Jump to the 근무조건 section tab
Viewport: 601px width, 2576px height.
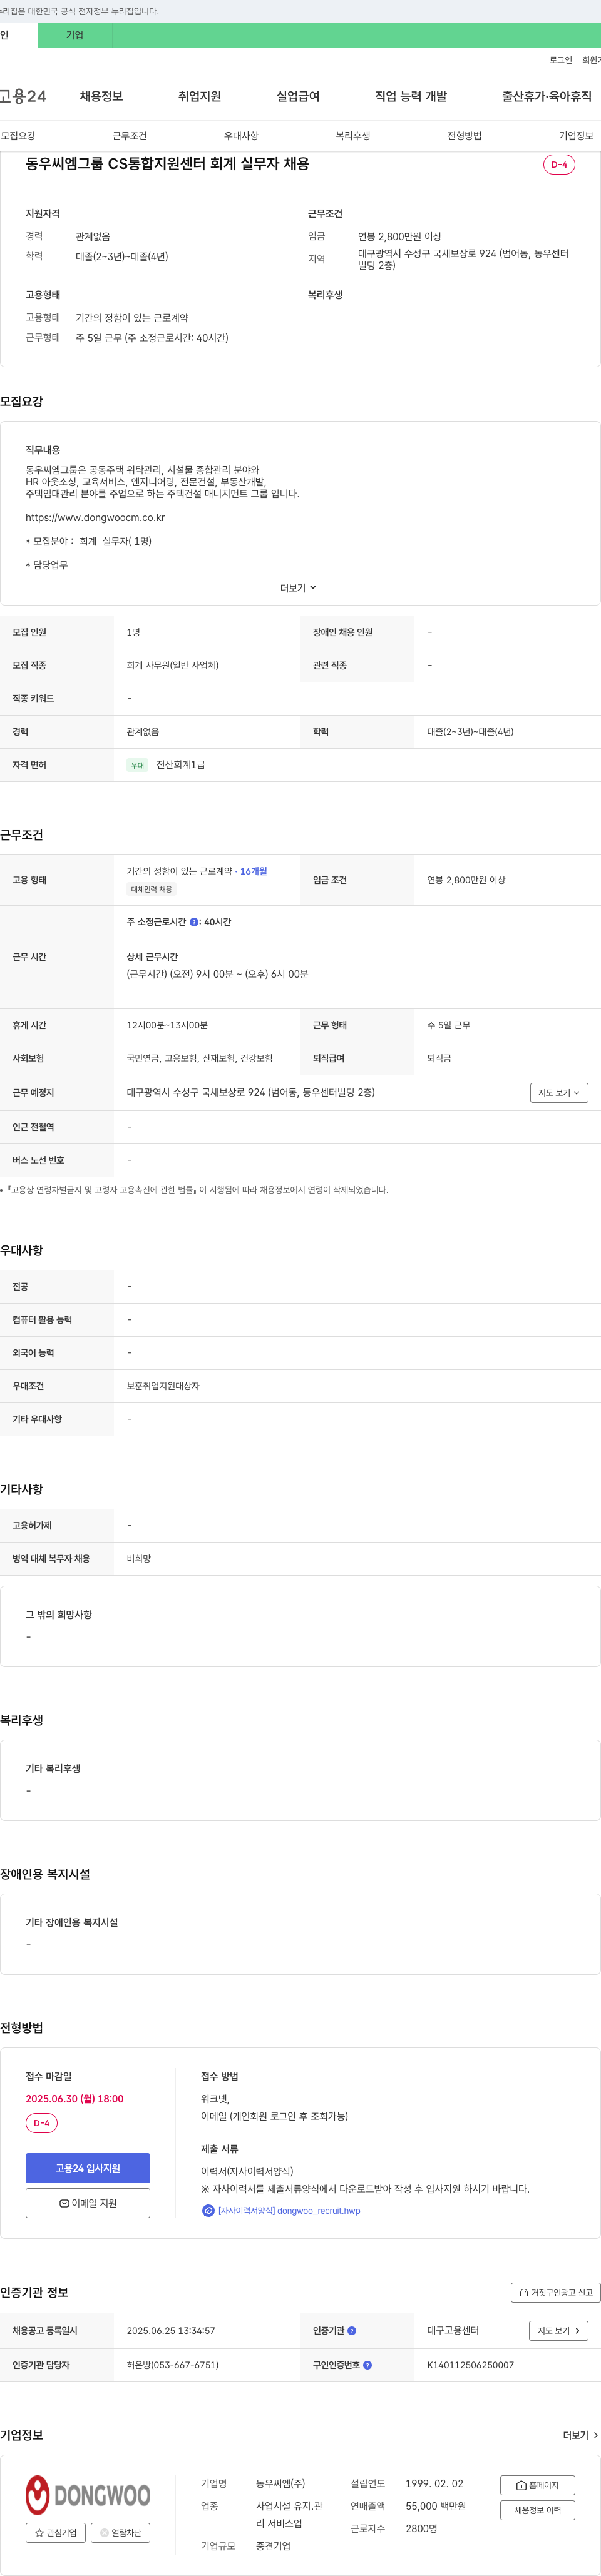click(x=129, y=136)
